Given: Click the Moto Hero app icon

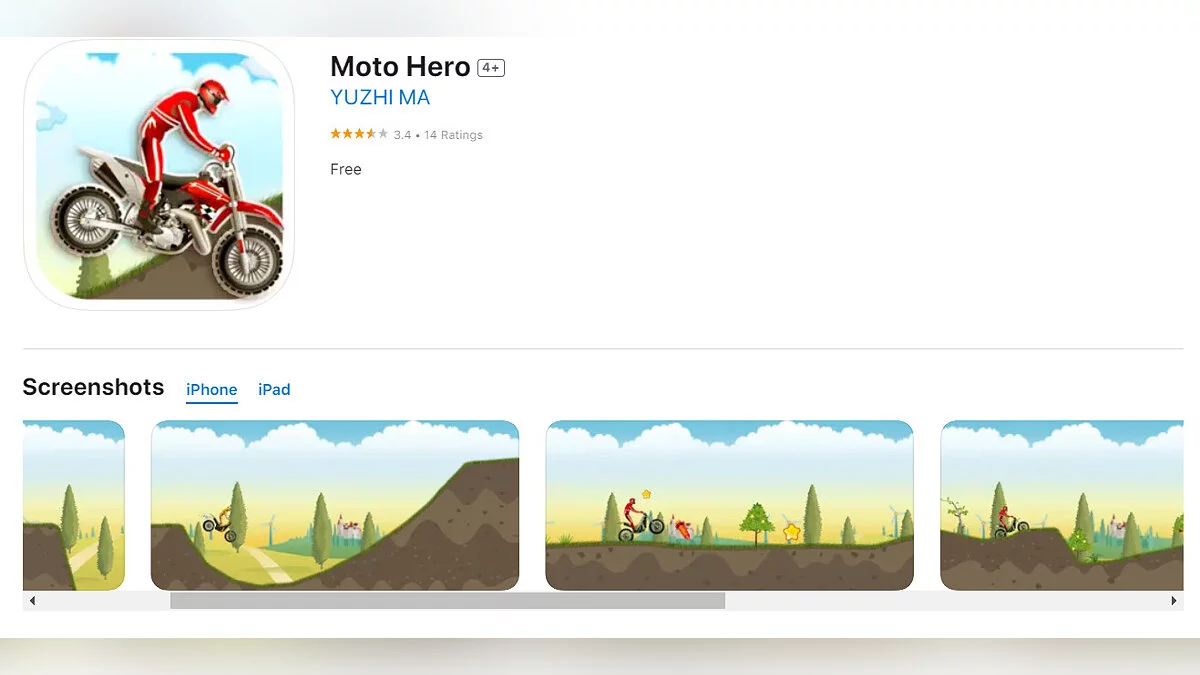Looking at the screenshot, I should point(159,174).
